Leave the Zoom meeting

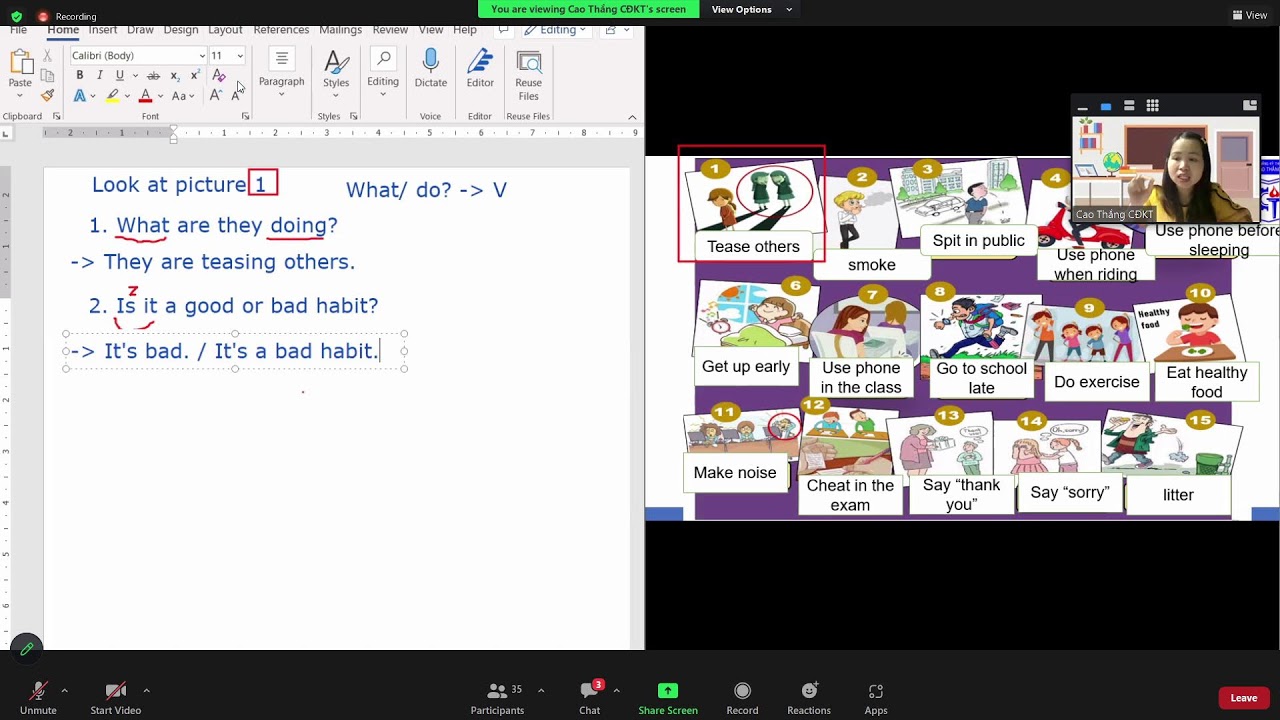(1244, 698)
